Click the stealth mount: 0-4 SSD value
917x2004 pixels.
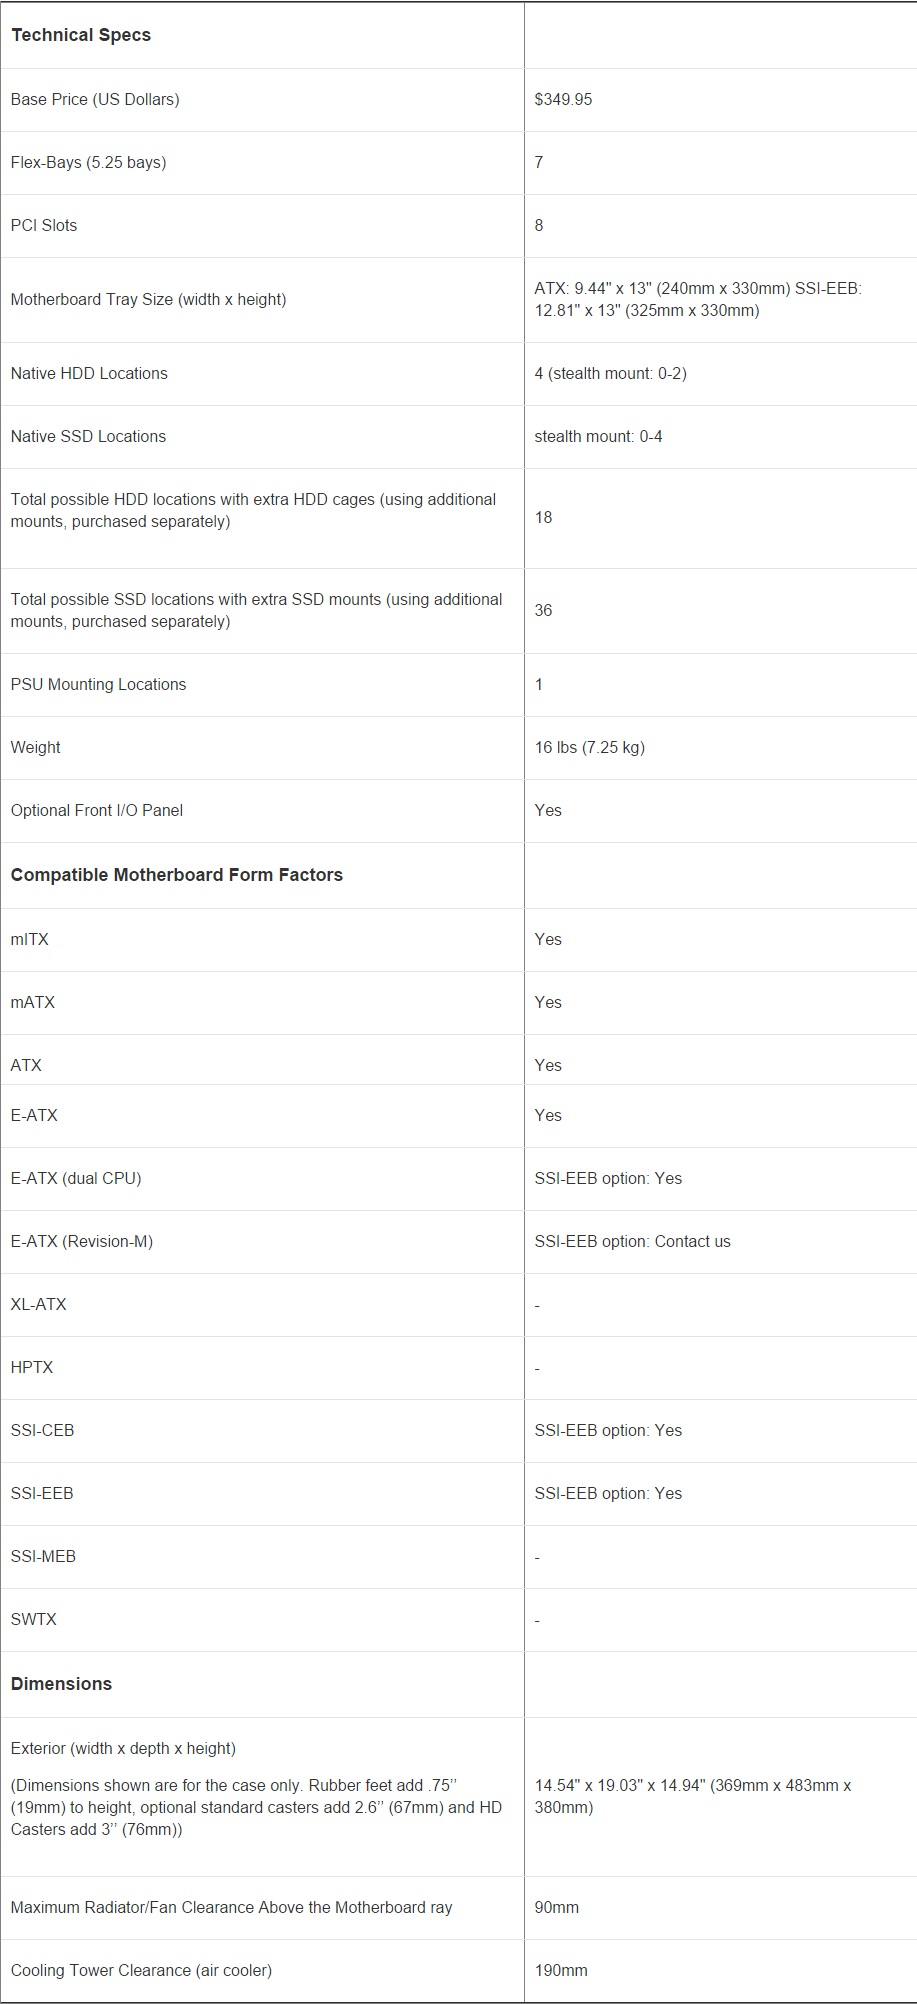(598, 436)
